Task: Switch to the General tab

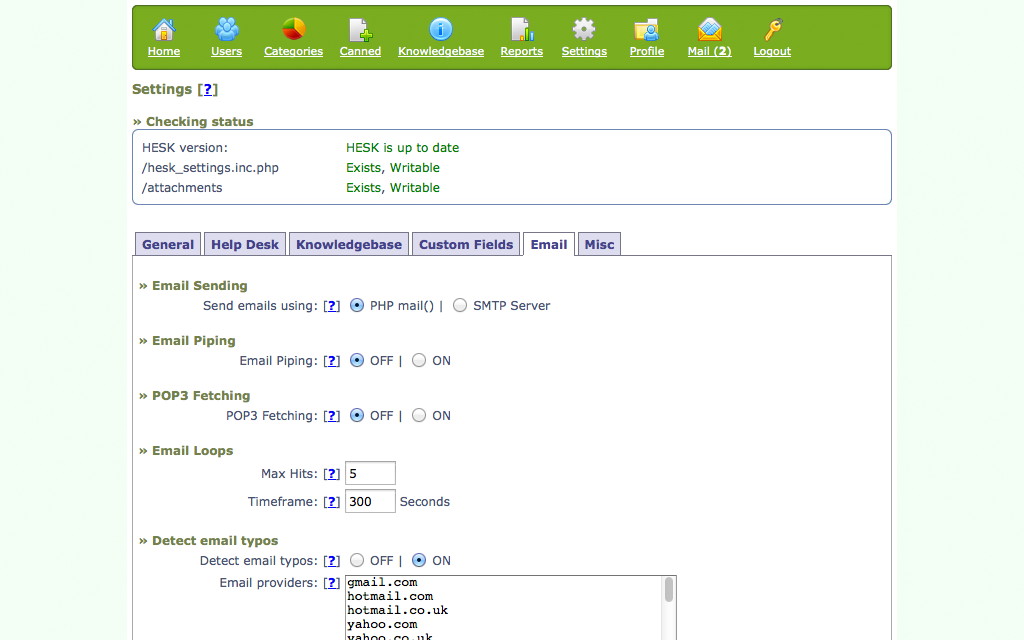Action: coord(168,245)
